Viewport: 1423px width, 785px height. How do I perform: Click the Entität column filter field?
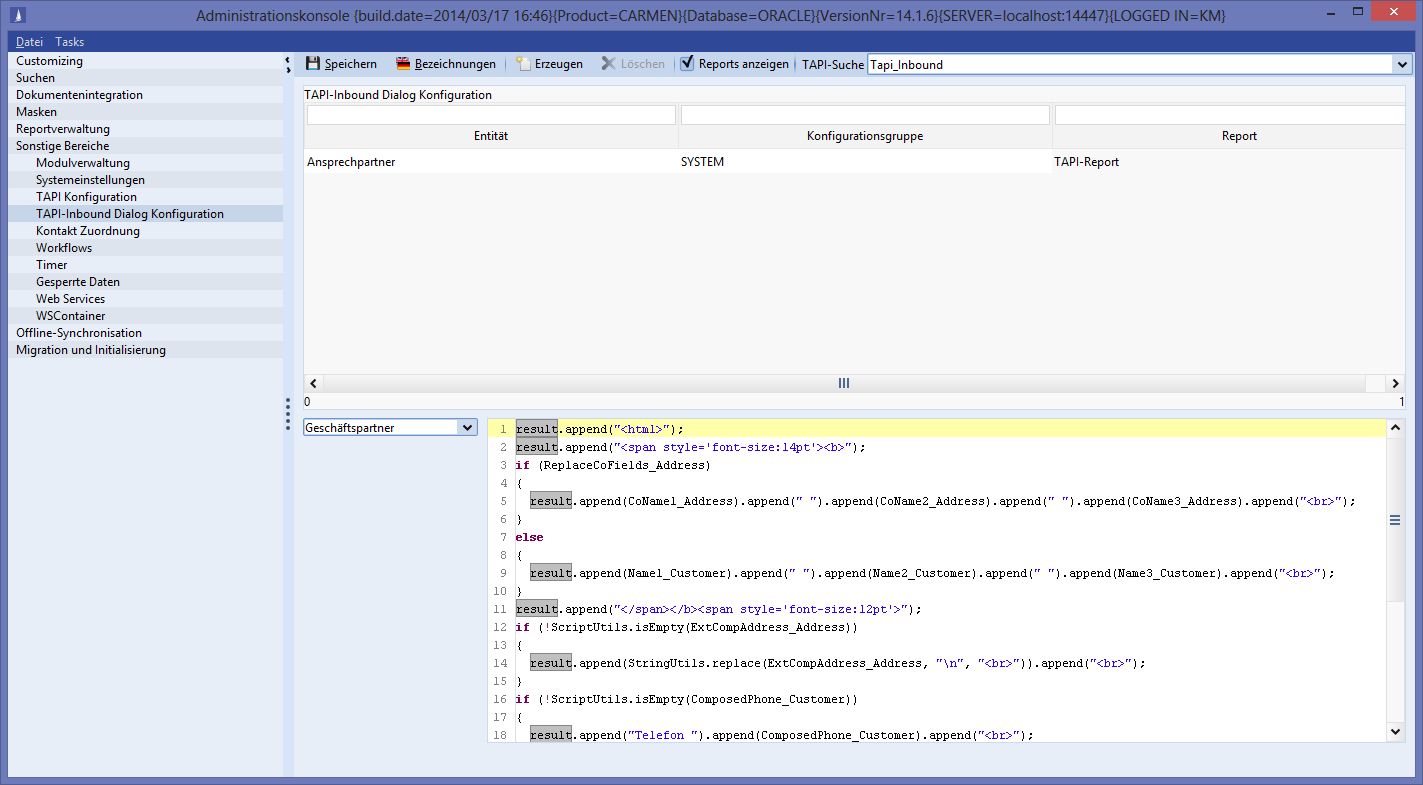[491, 115]
